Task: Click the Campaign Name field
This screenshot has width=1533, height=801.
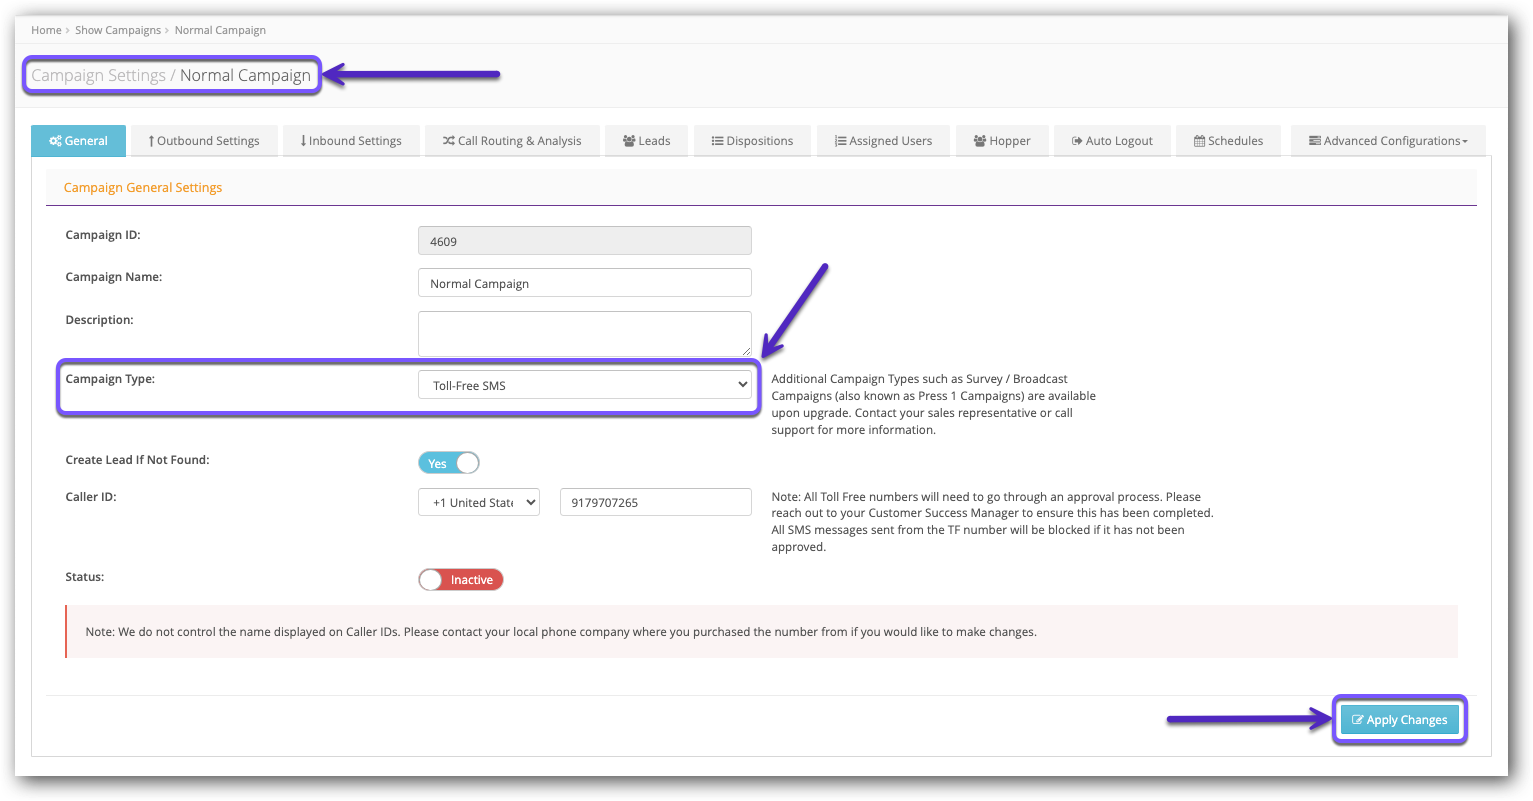Action: (585, 283)
